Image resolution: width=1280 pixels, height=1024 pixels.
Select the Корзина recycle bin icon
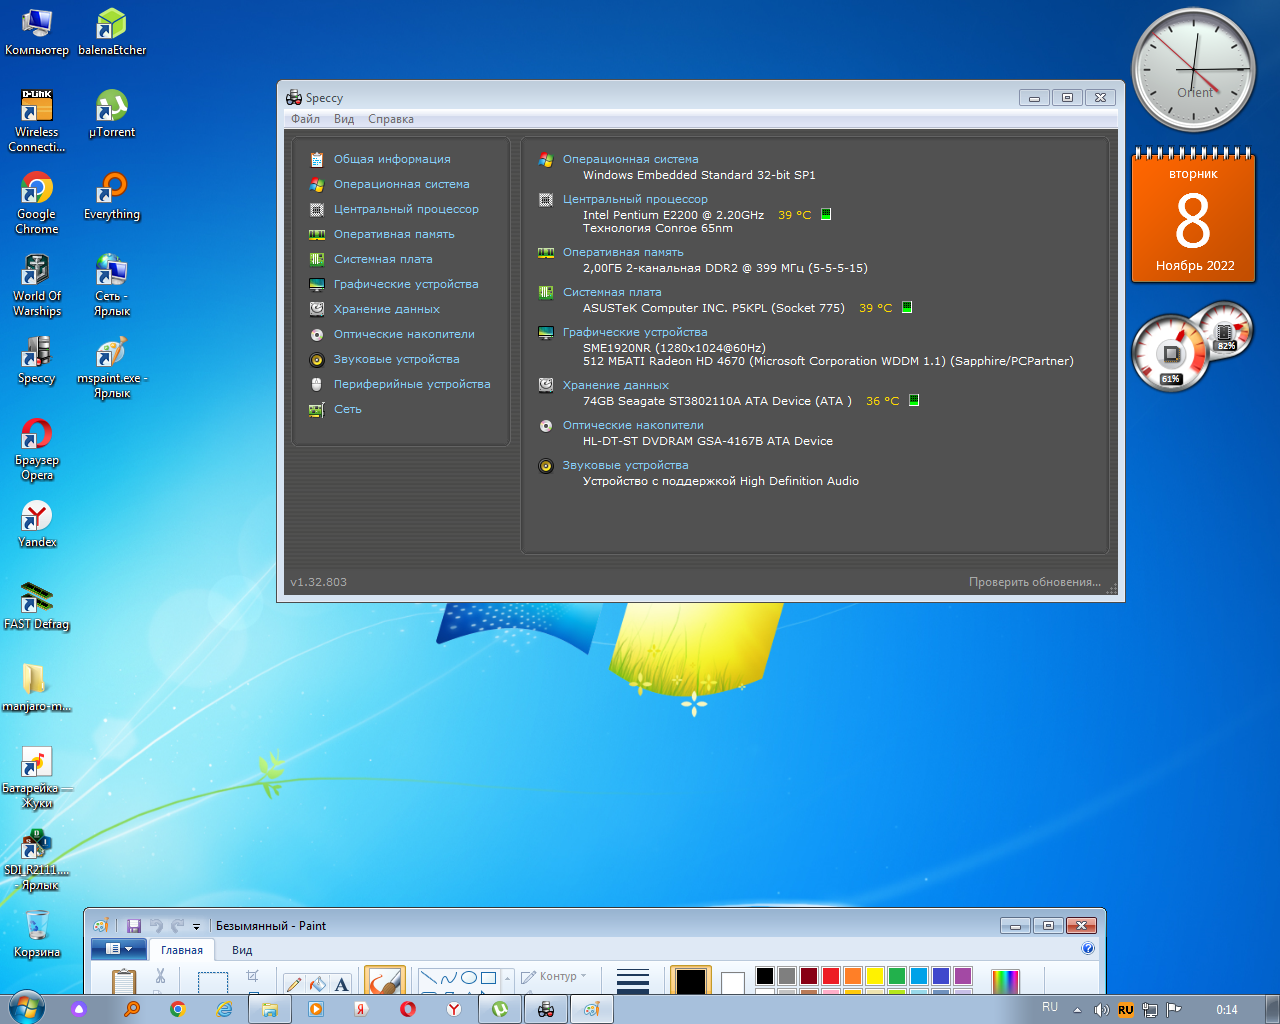click(37, 934)
